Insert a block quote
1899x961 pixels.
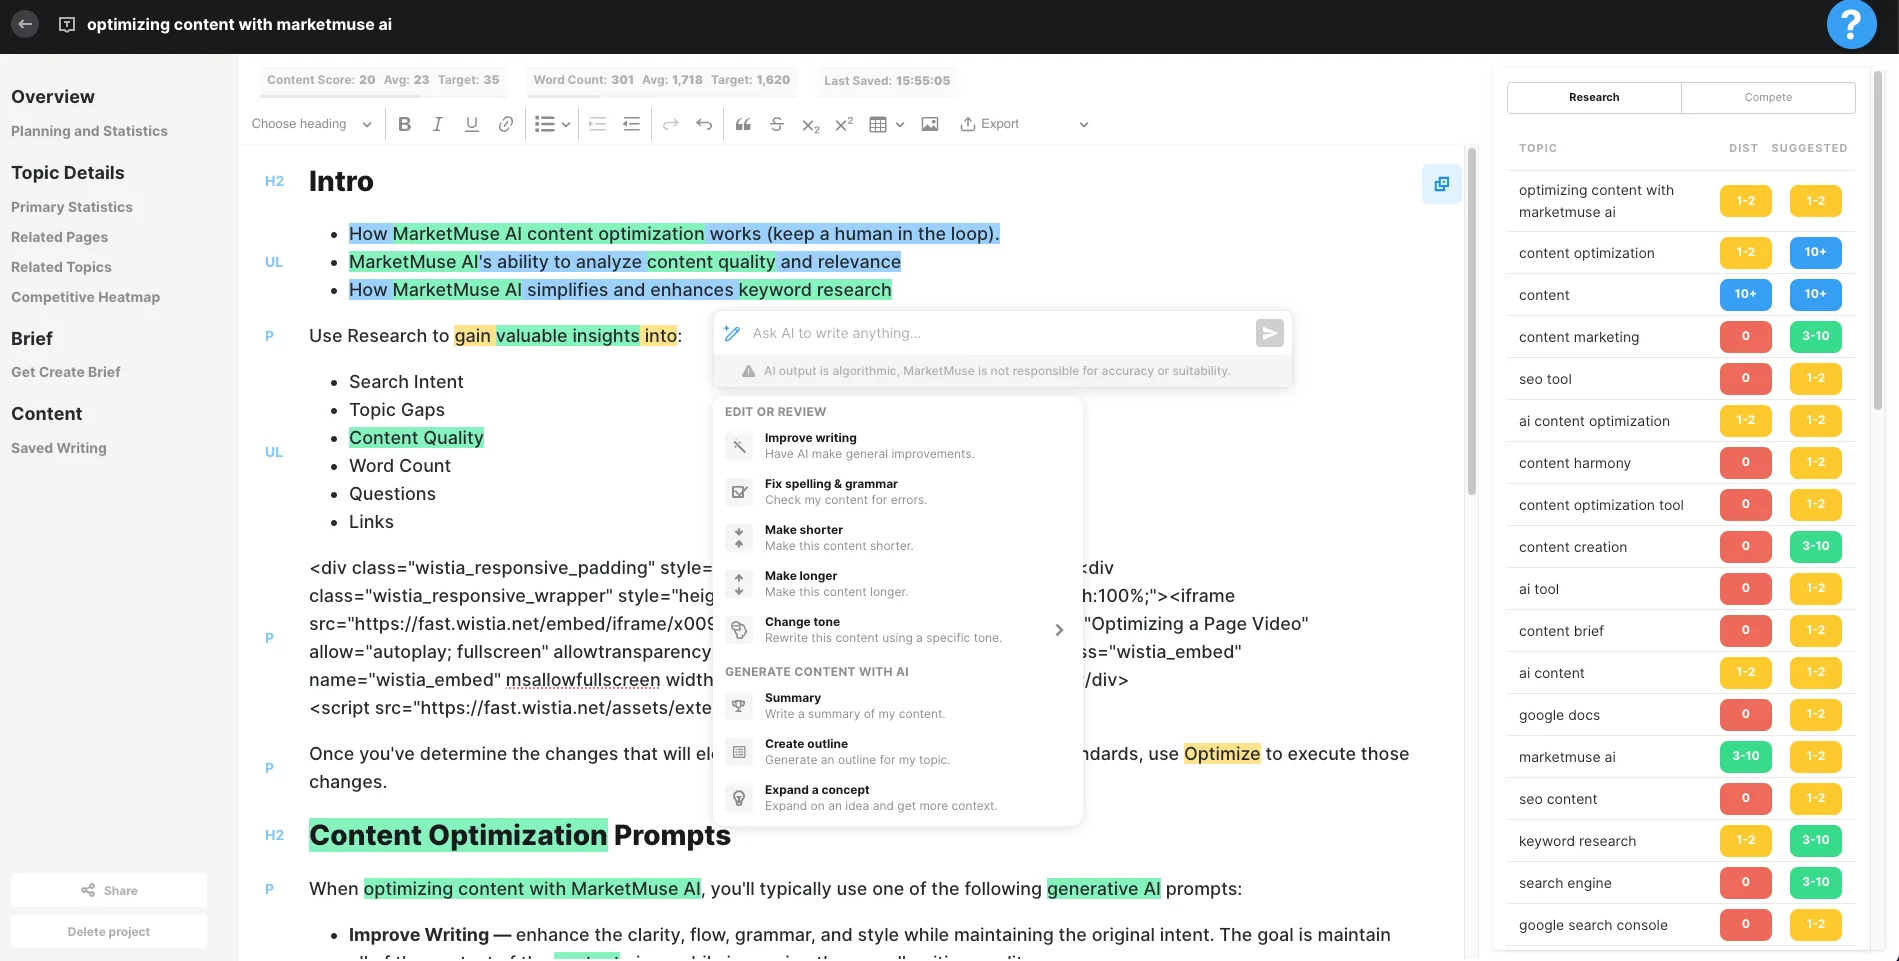743,124
